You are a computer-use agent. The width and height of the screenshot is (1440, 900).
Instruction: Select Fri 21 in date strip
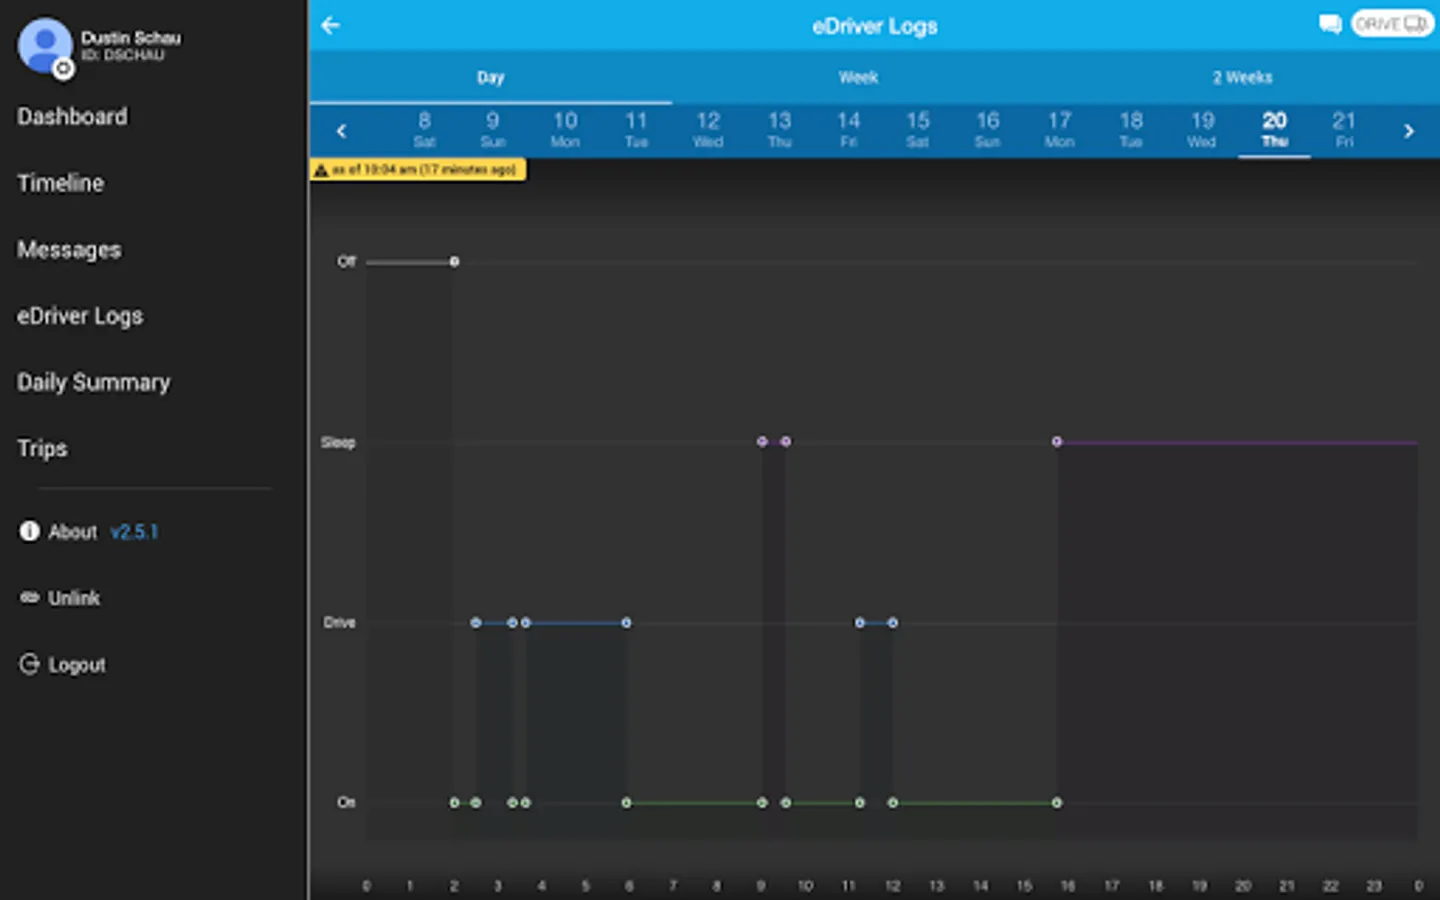(x=1344, y=130)
